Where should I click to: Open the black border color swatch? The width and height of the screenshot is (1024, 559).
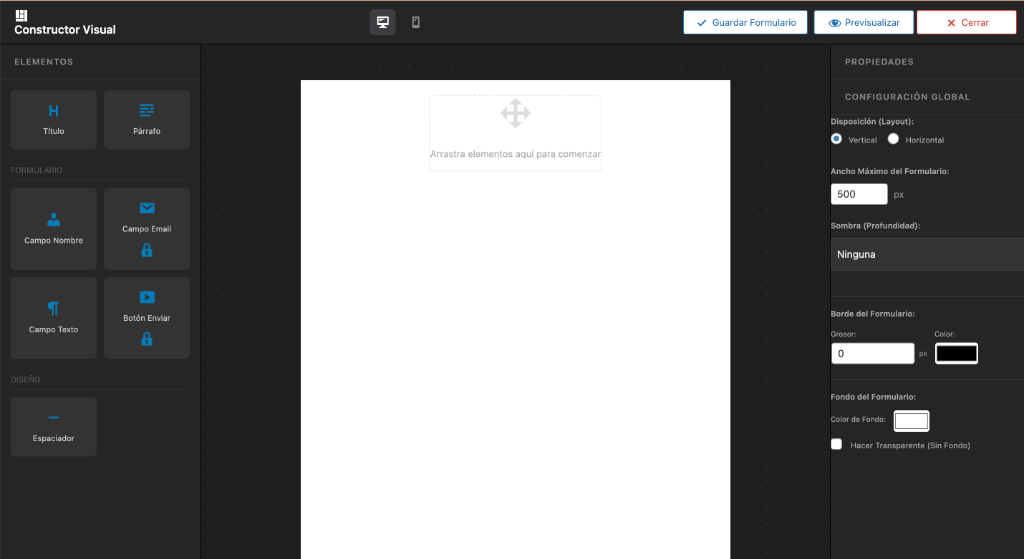point(955,353)
